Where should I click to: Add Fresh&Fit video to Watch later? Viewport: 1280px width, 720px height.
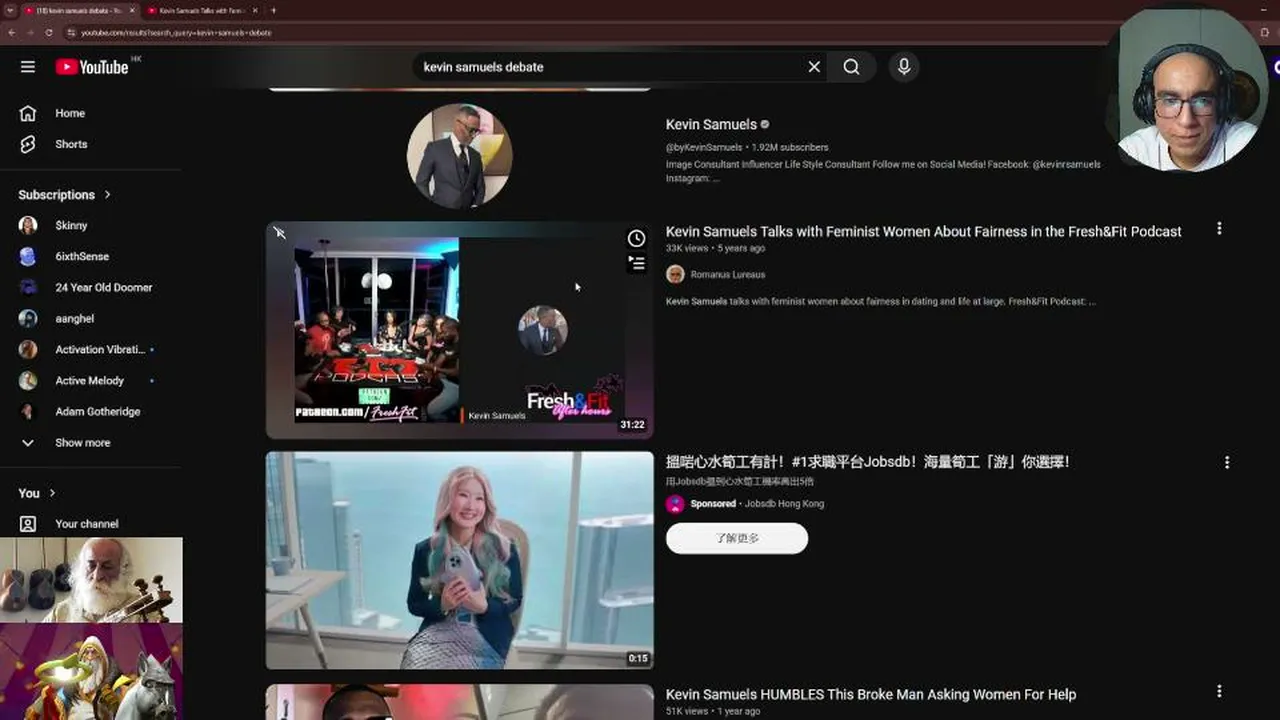[x=636, y=238]
